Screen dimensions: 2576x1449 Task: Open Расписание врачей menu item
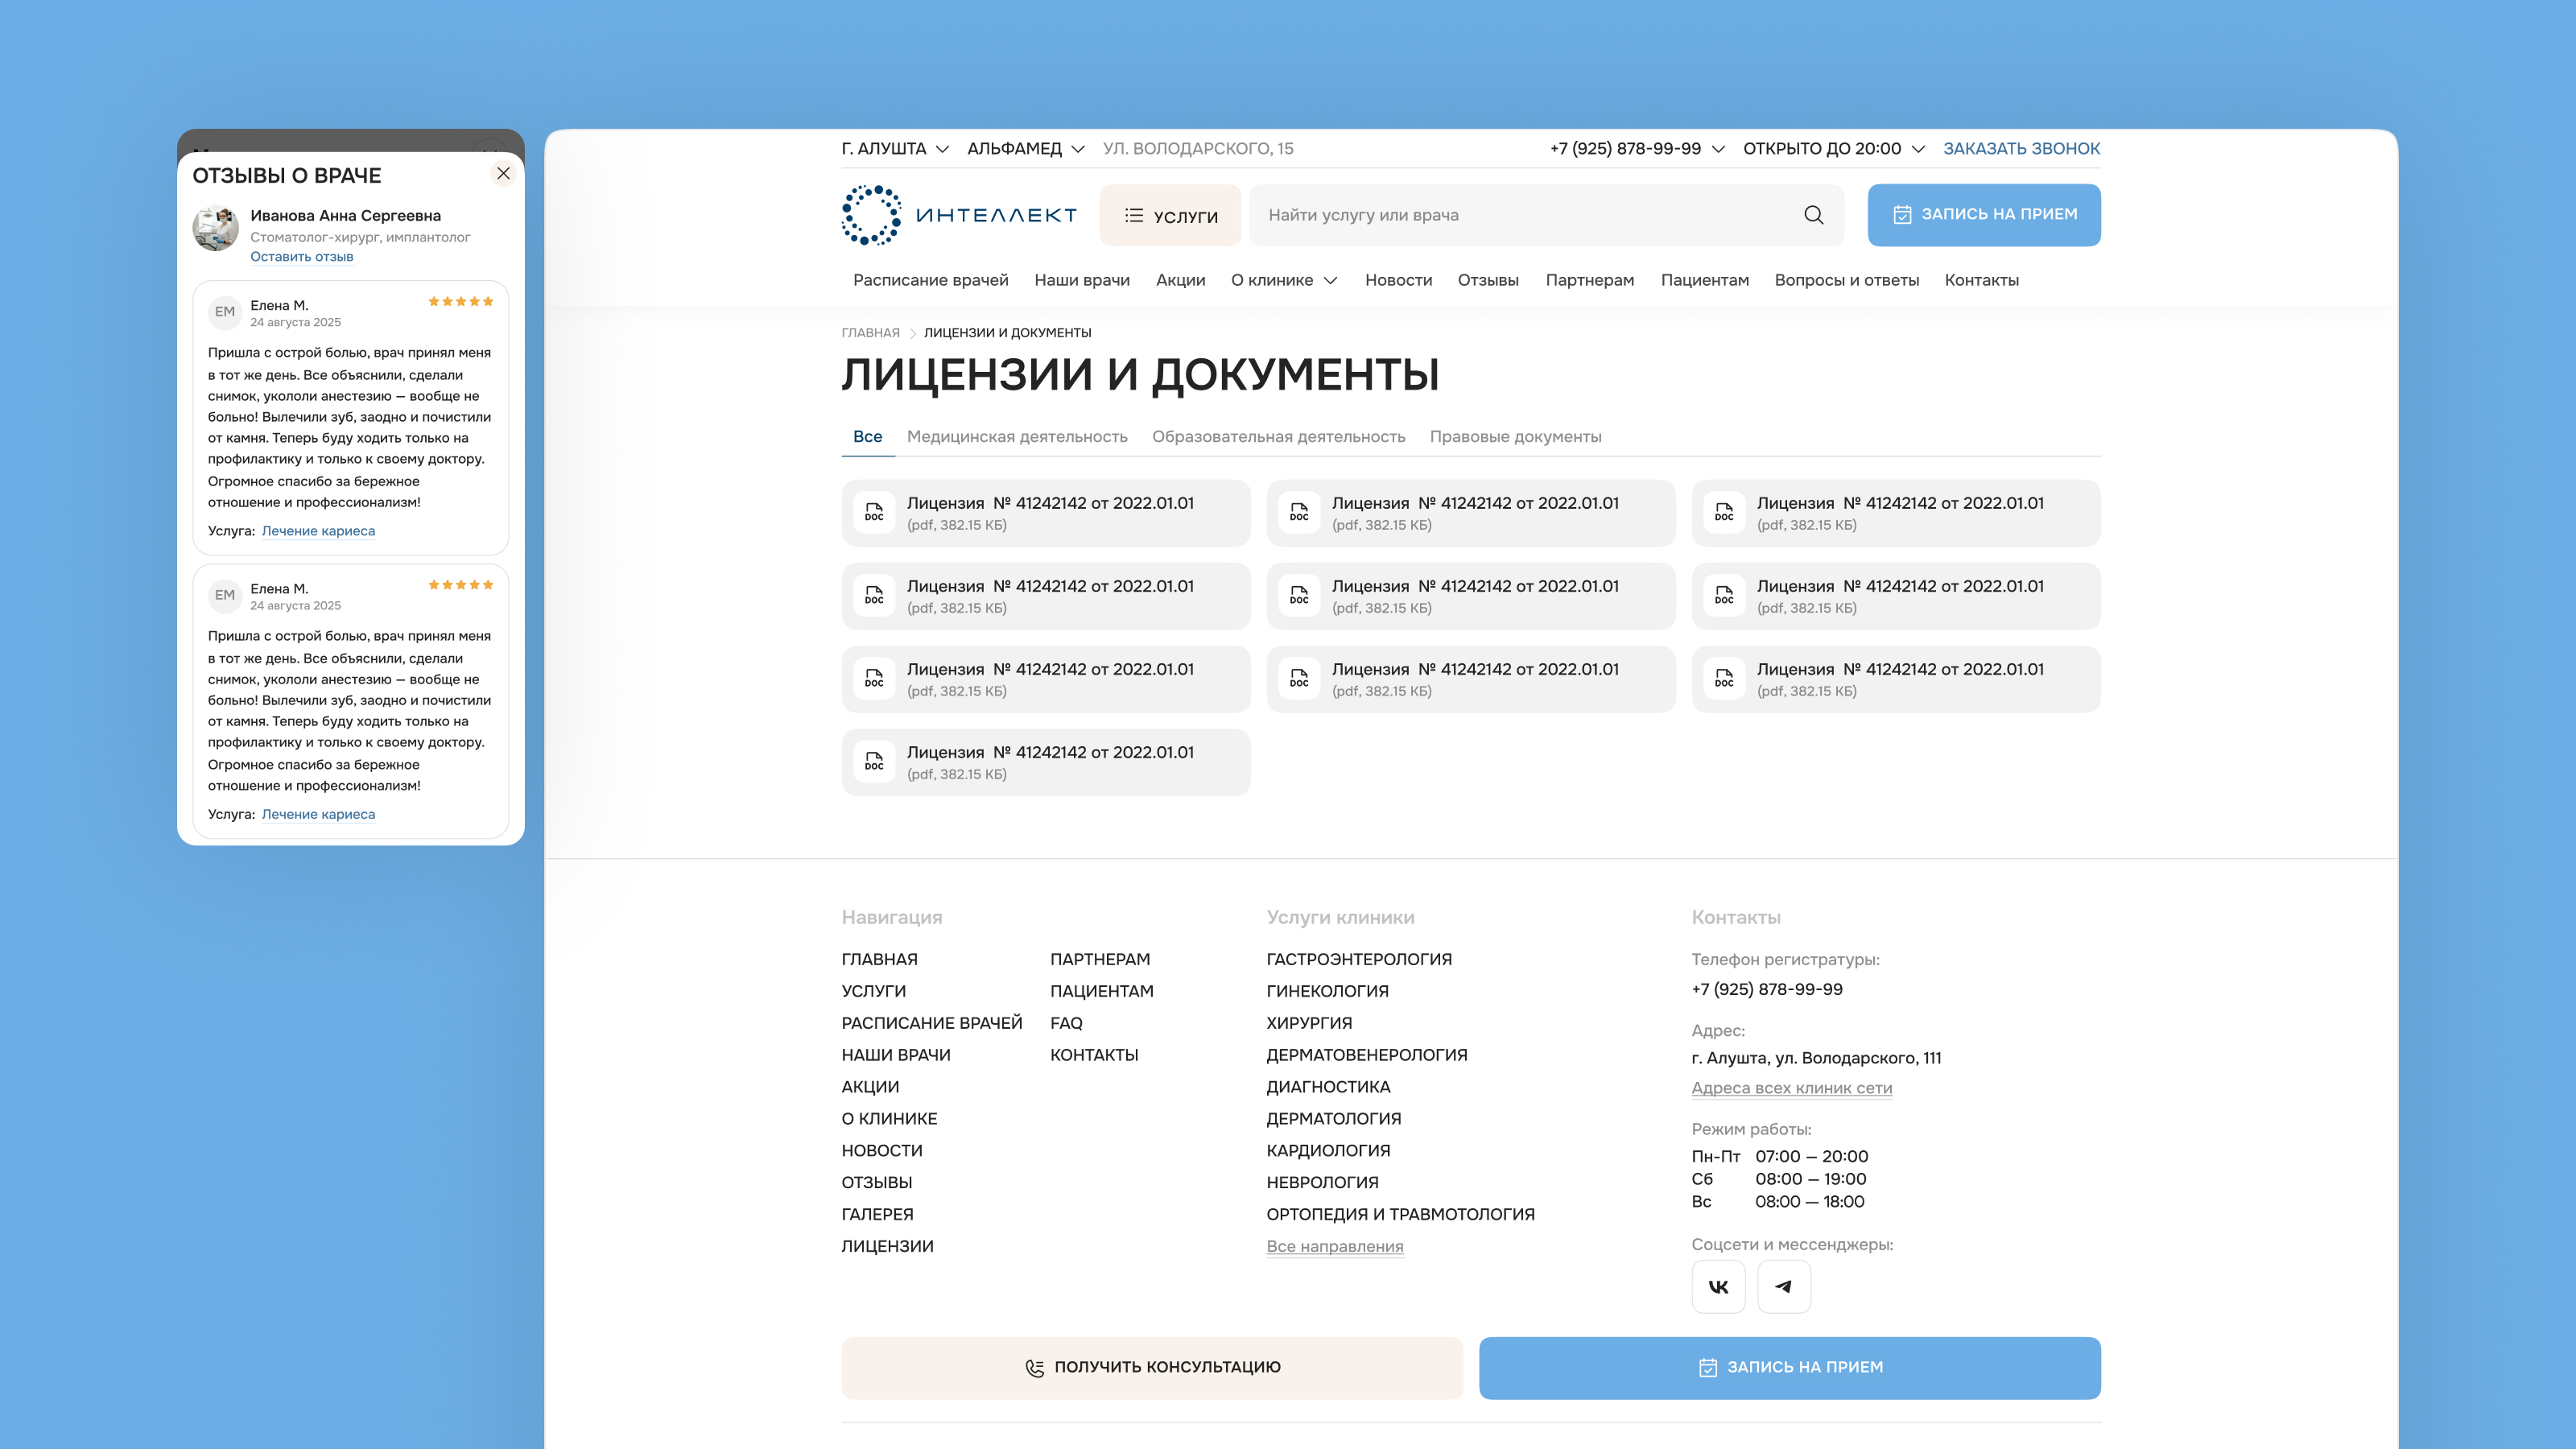(930, 281)
